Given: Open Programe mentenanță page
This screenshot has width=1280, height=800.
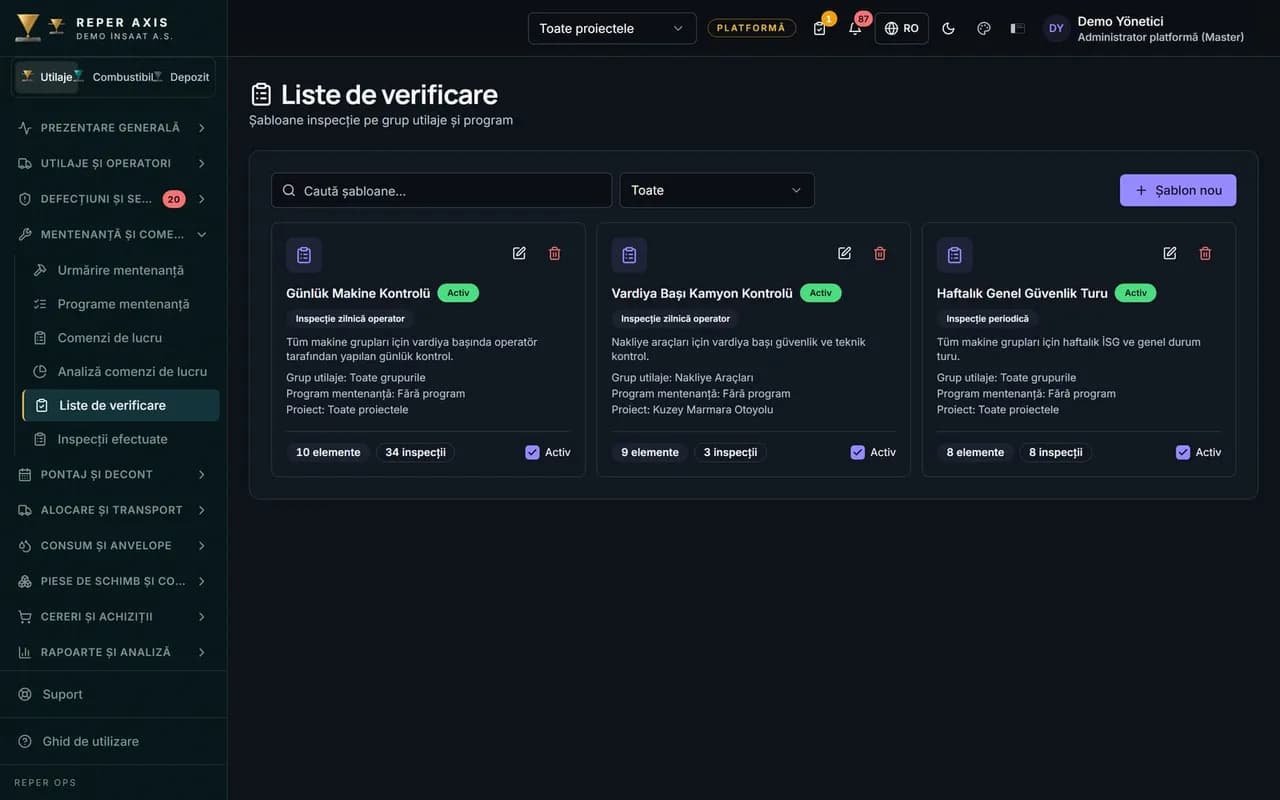Looking at the screenshot, I should tap(121, 304).
